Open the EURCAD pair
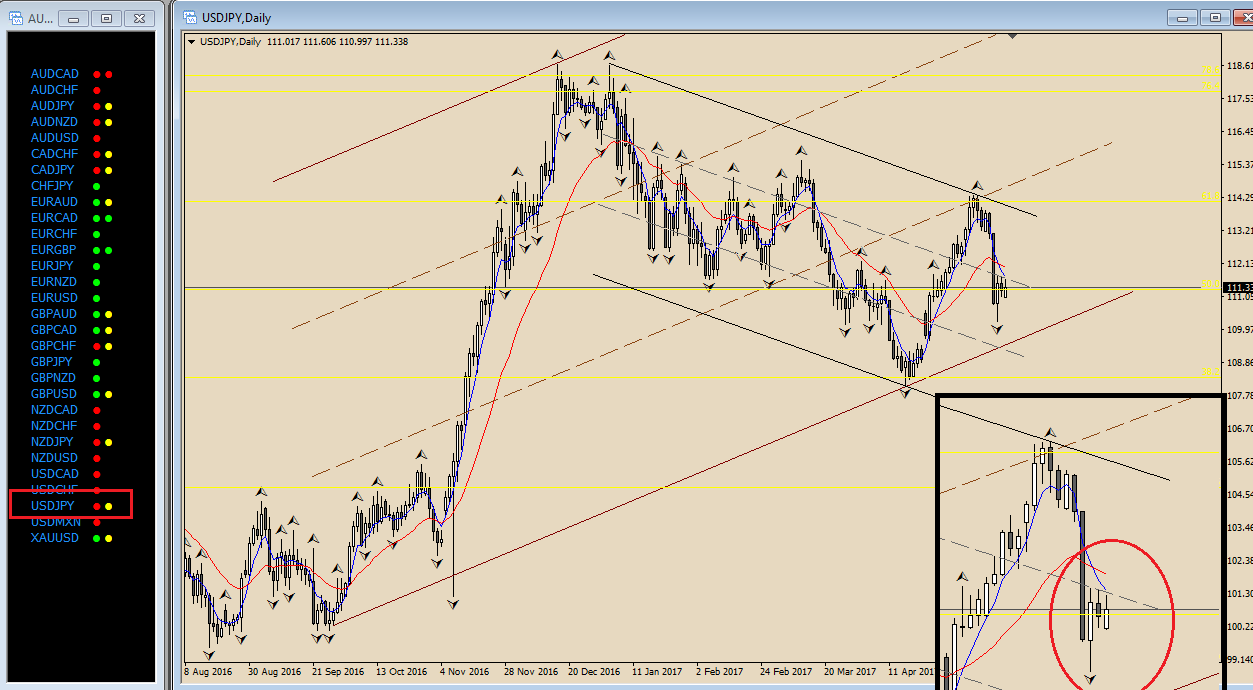Screen dimensions: 1253x690 point(54,218)
